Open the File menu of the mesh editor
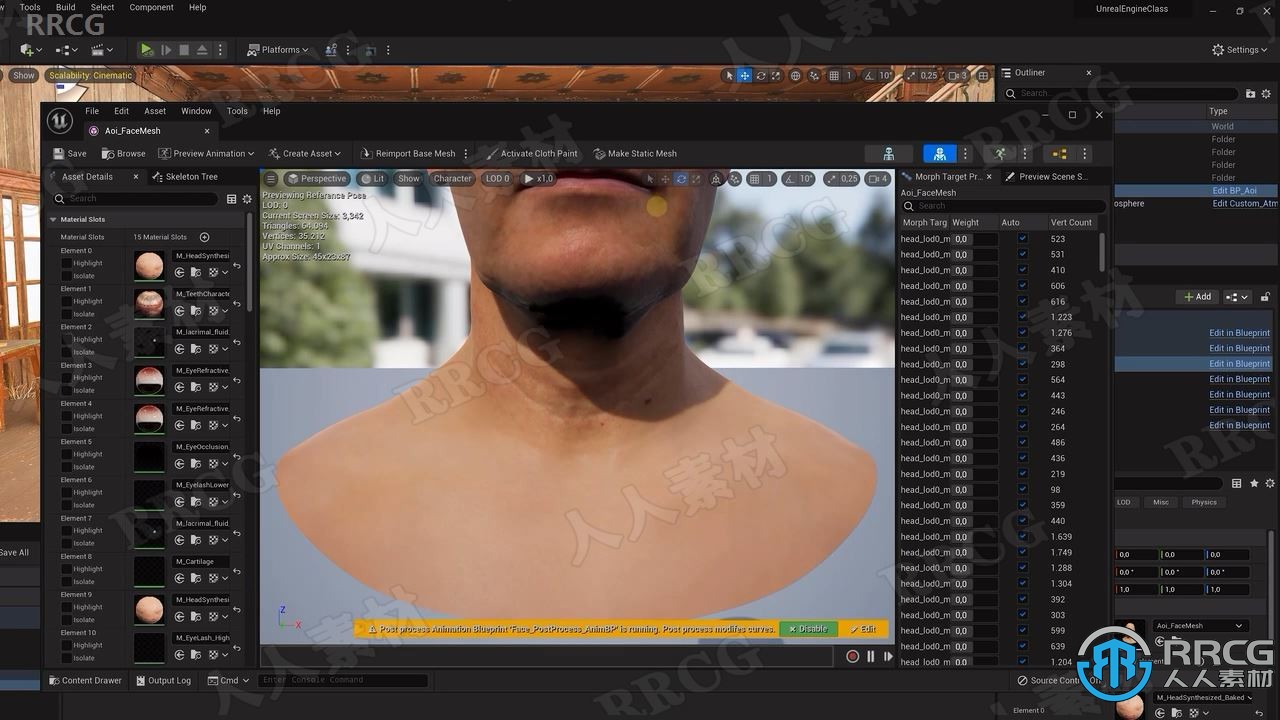 [92, 111]
